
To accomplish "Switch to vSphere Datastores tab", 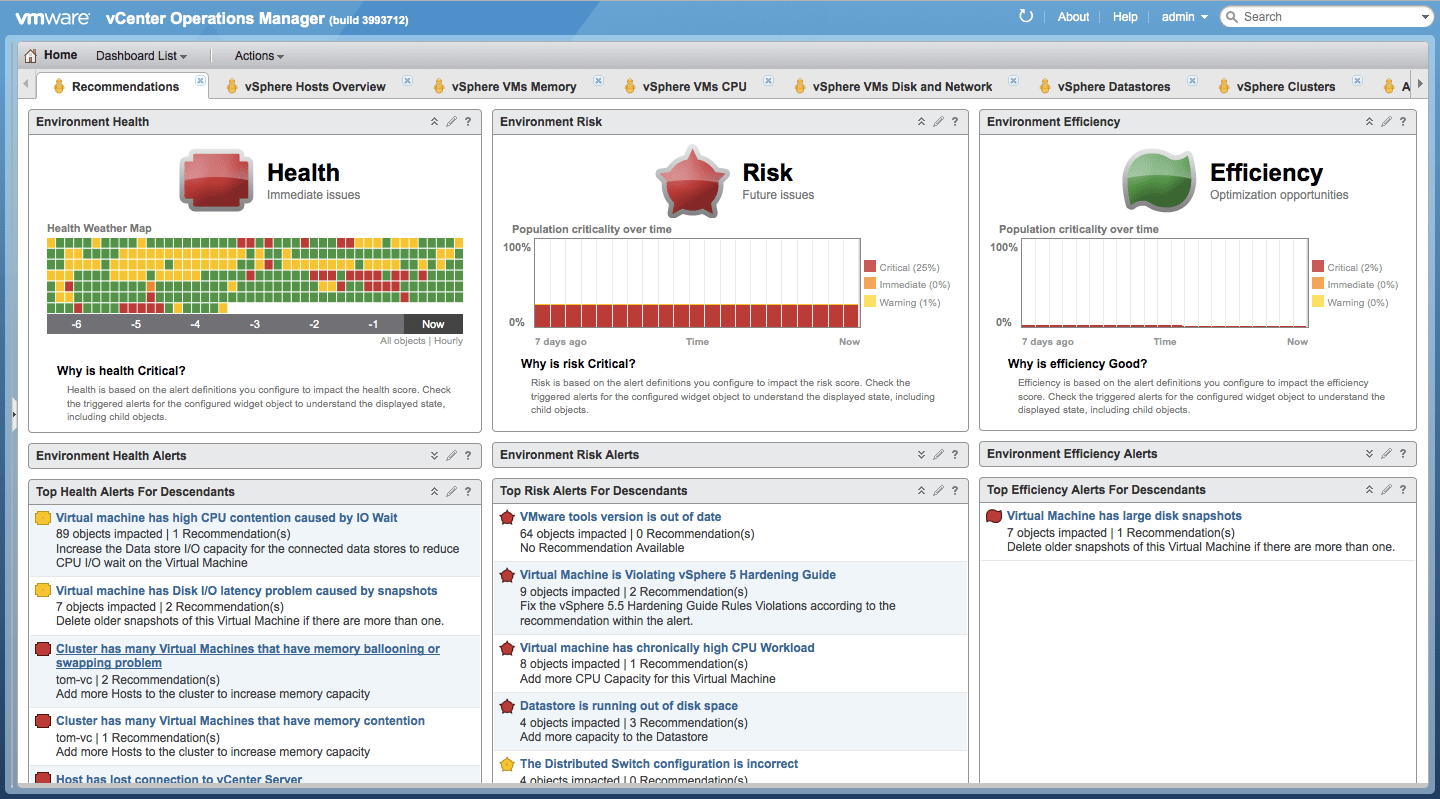I will (x=1113, y=87).
